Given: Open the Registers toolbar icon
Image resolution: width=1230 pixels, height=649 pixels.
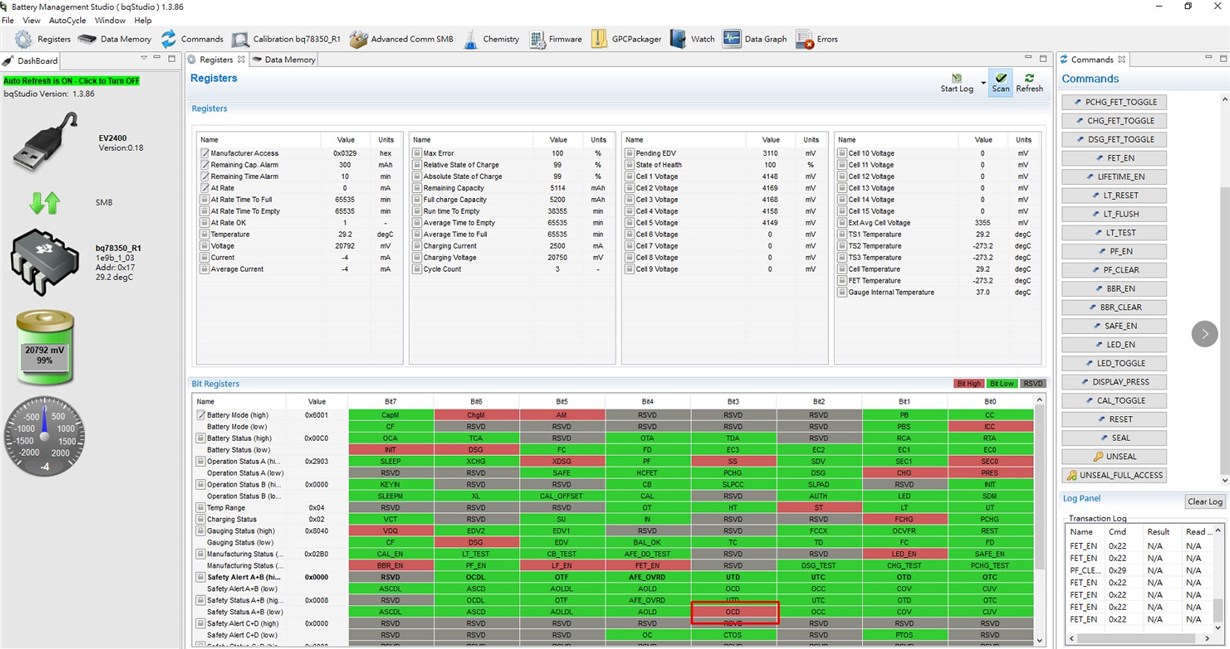Looking at the screenshot, I should point(43,39).
